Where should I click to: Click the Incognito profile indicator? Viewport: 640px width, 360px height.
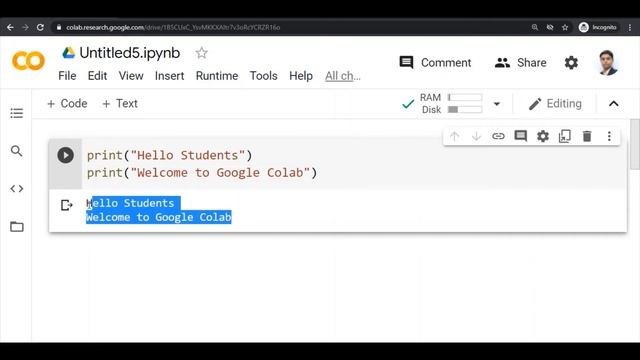(598, 27)
